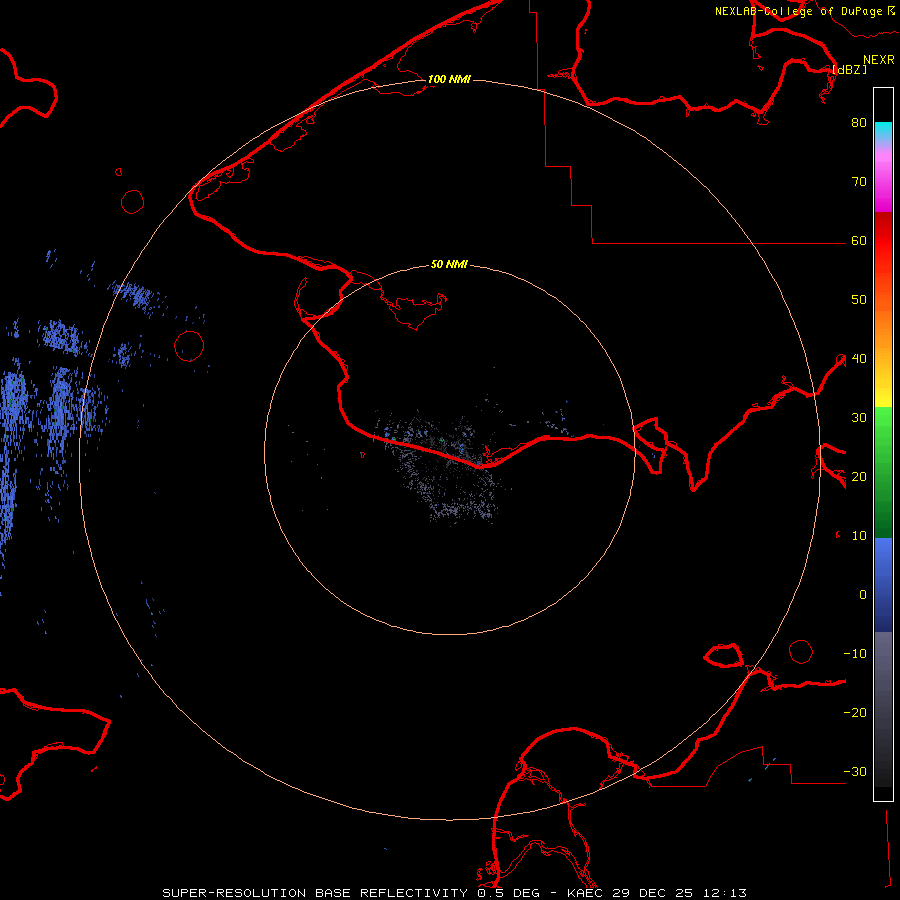Click the "50" value on the dBZ scale
900x900 pixels.
[859, 300]
